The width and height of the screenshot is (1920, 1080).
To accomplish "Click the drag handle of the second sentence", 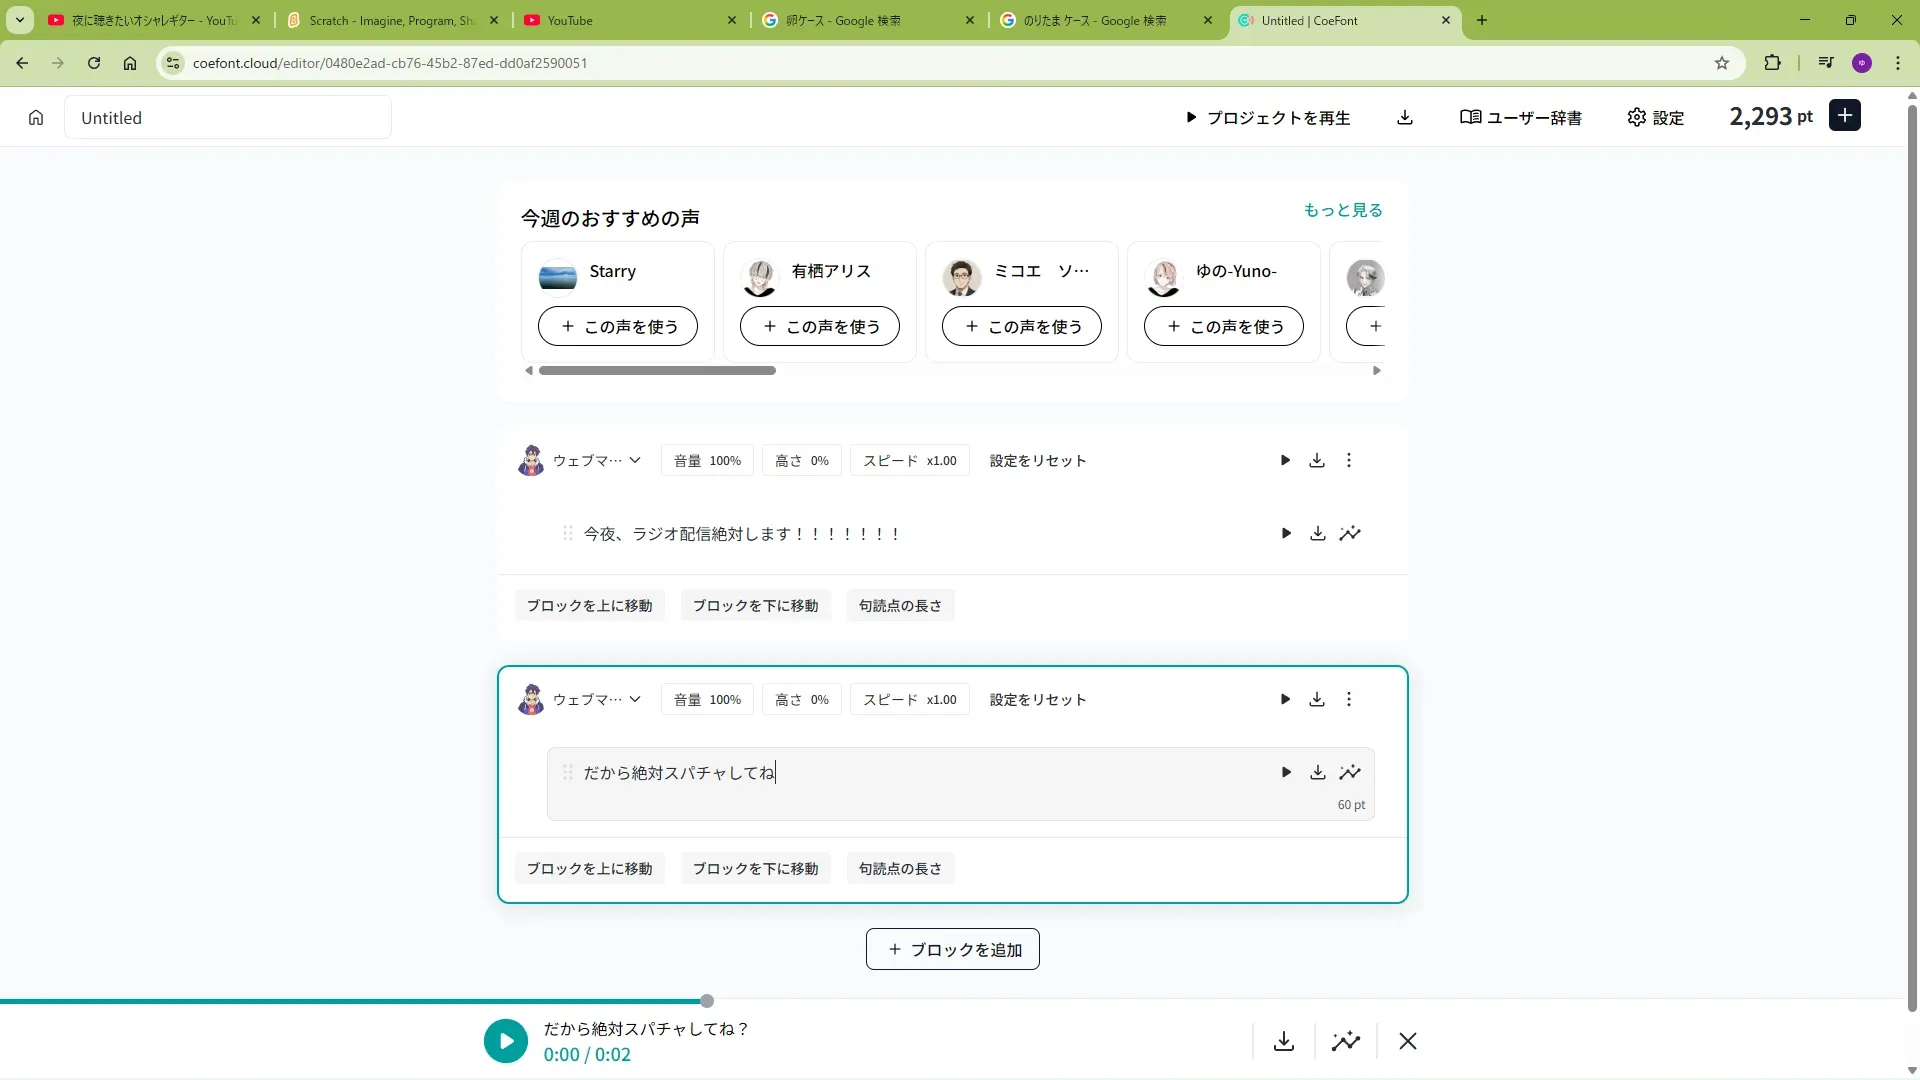I will click(x=568, y=773).
